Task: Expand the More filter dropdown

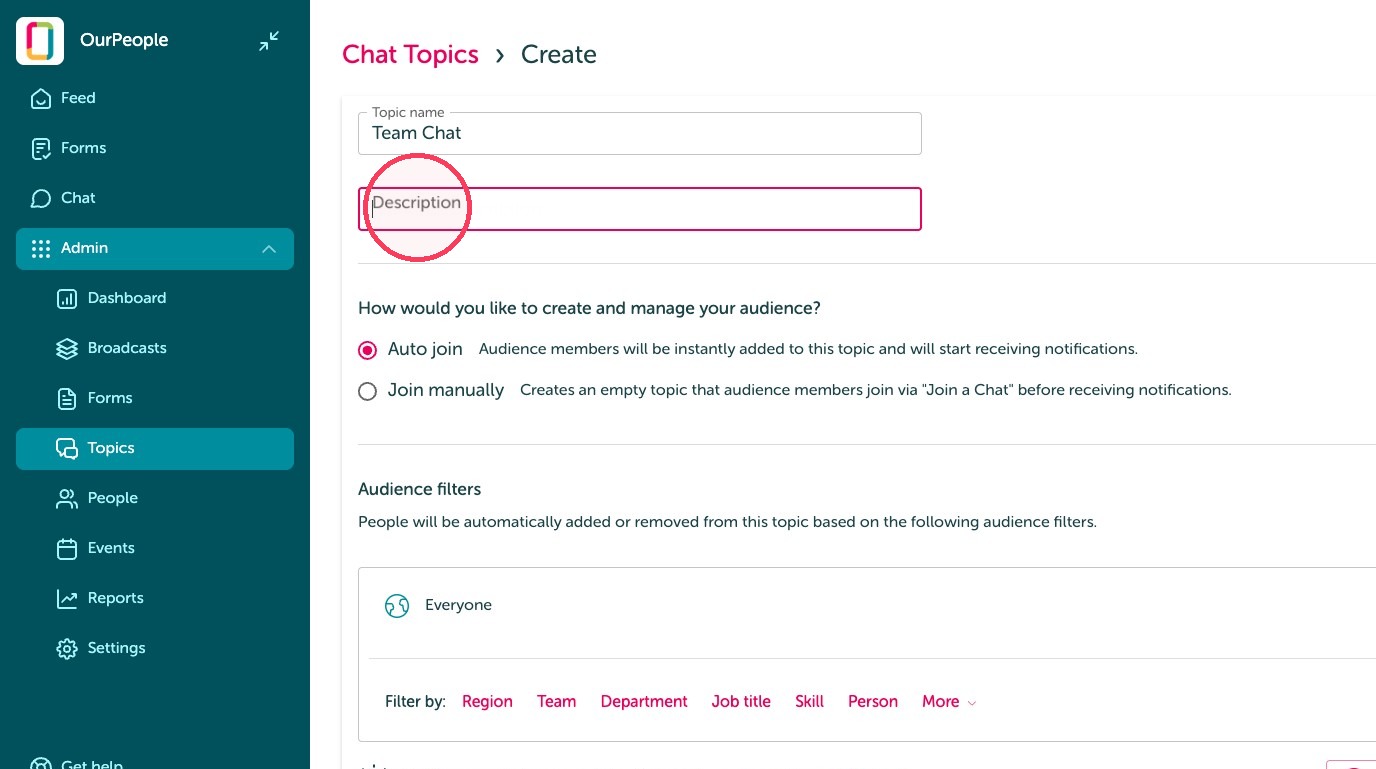Action: coord(948,702)
